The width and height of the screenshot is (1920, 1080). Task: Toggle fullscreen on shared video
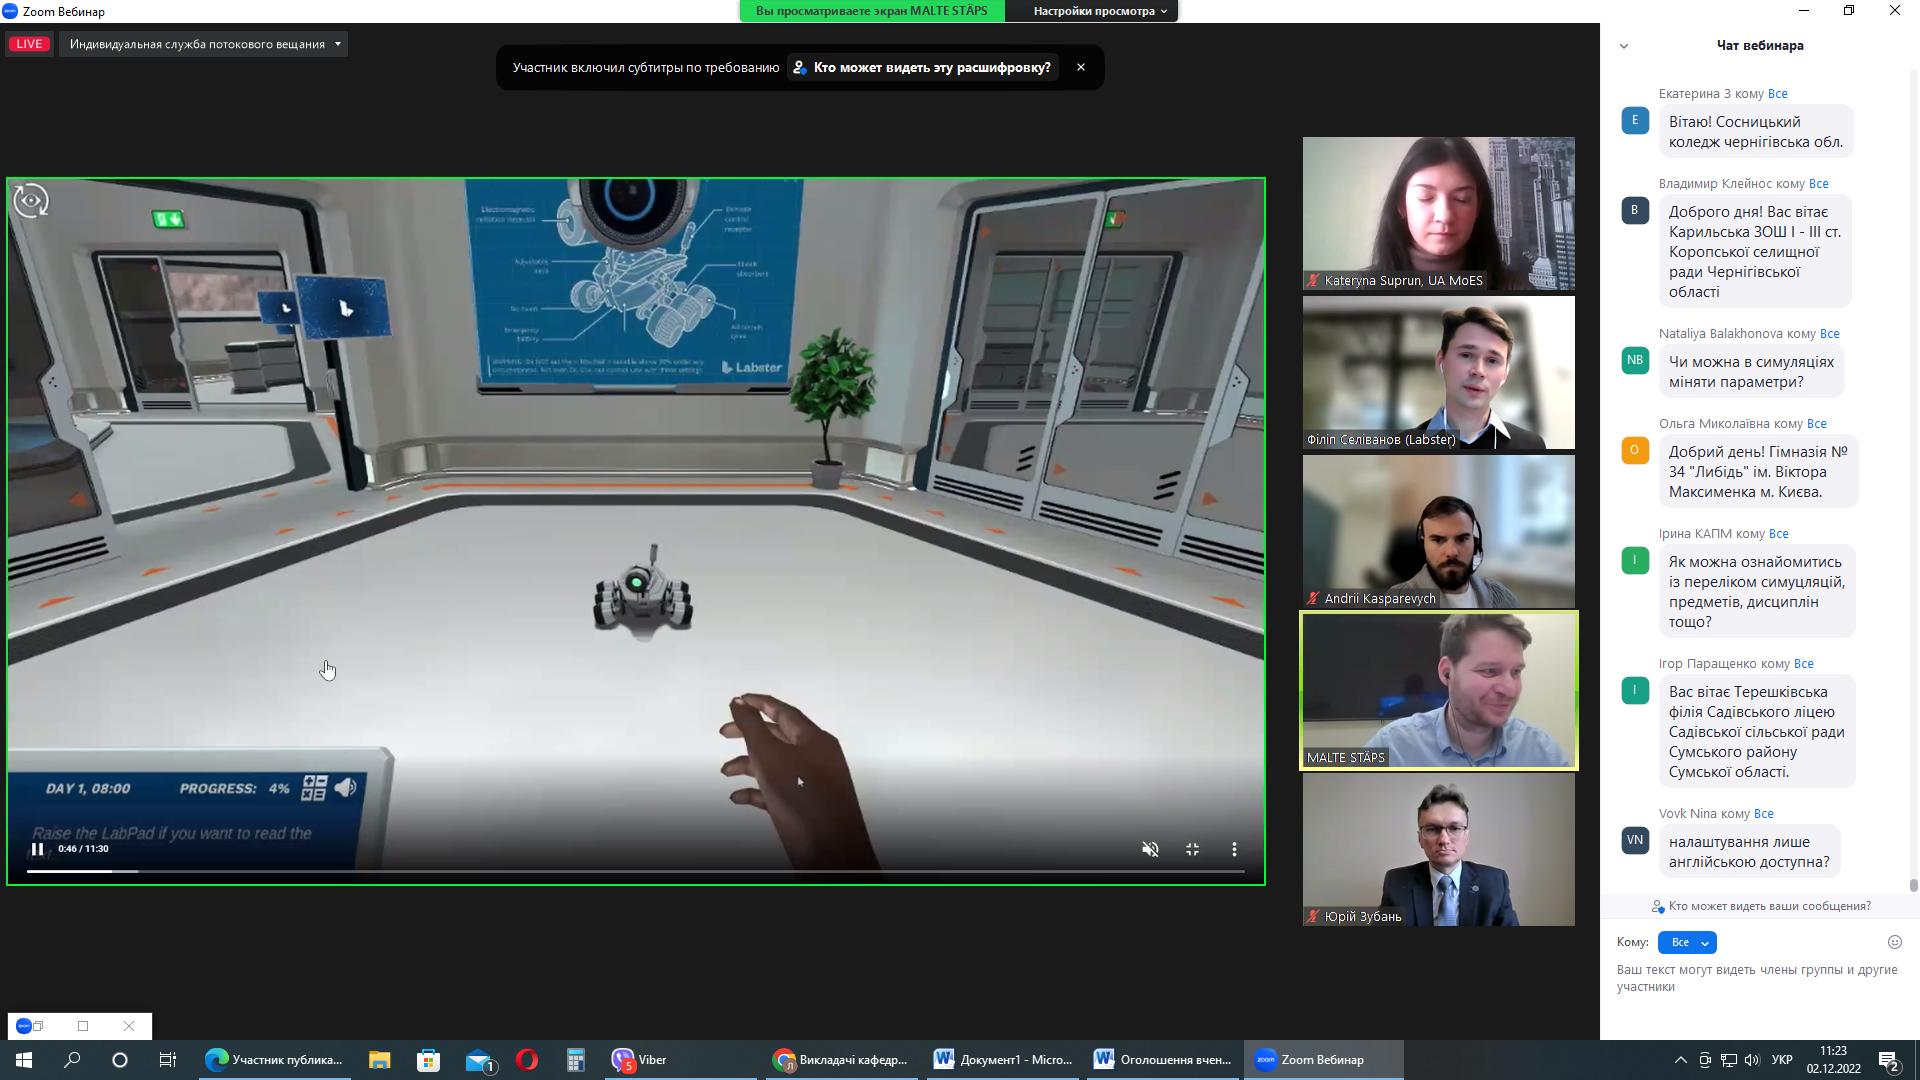tap(1192, 849)
